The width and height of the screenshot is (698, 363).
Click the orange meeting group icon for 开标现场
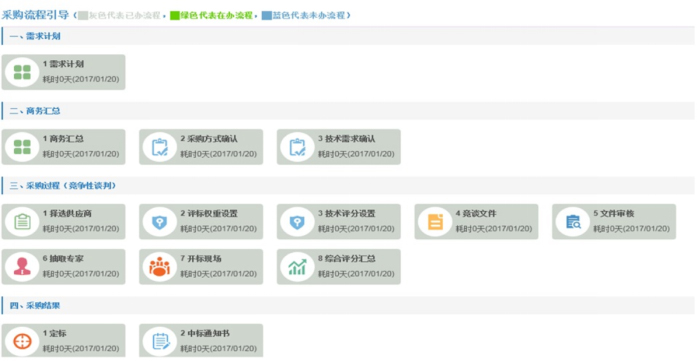[x=159, y=267]
